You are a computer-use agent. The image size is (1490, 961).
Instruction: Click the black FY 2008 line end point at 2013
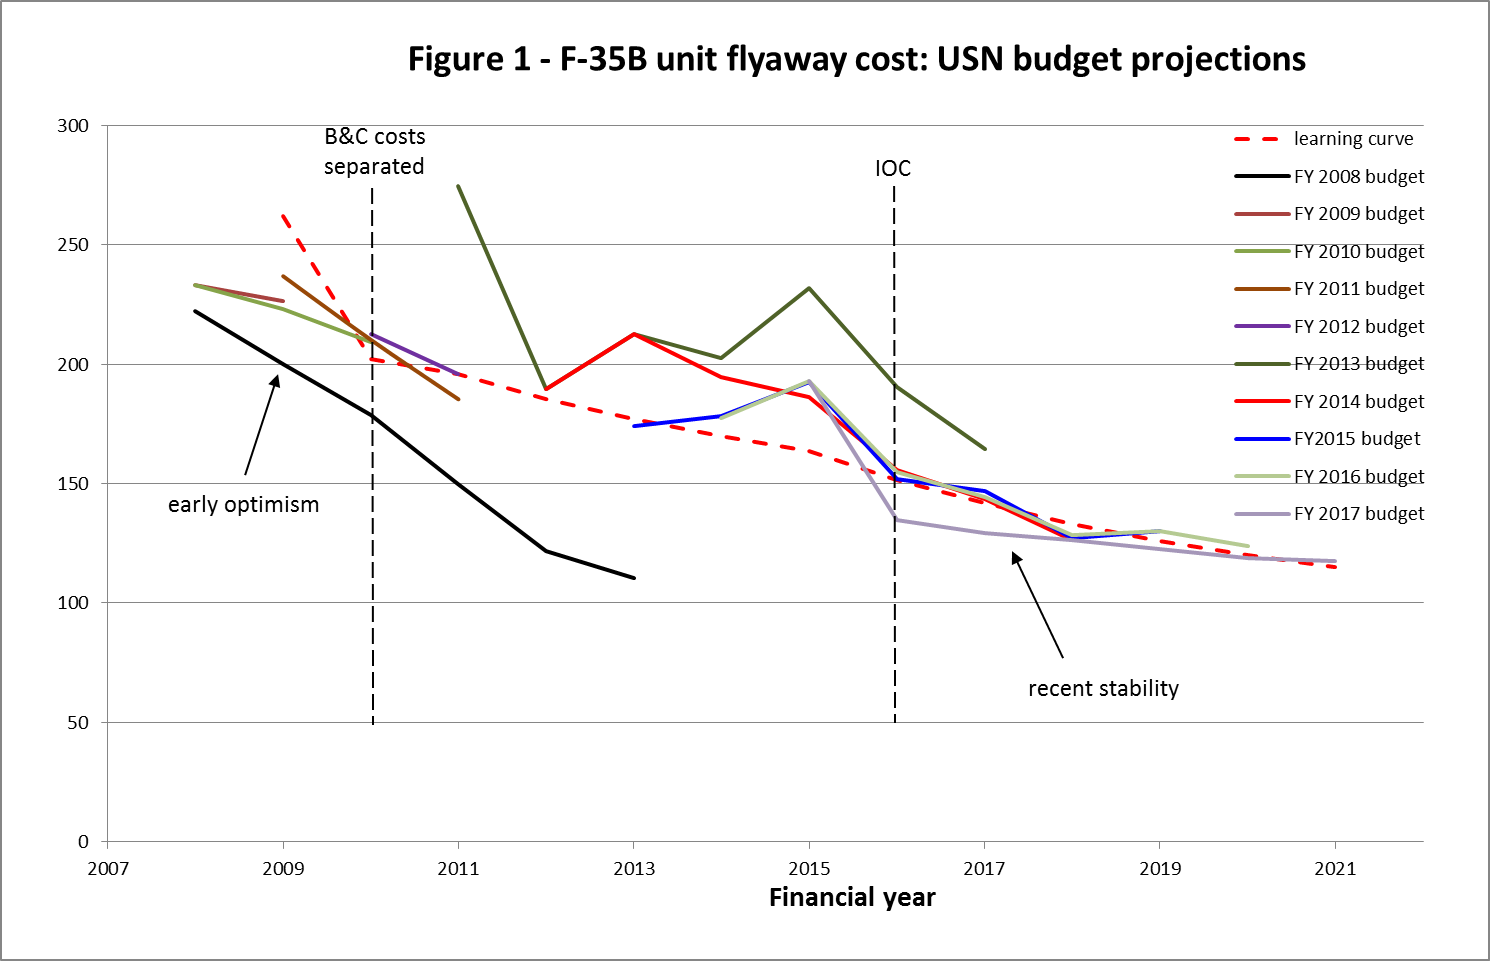coord(634,578)
